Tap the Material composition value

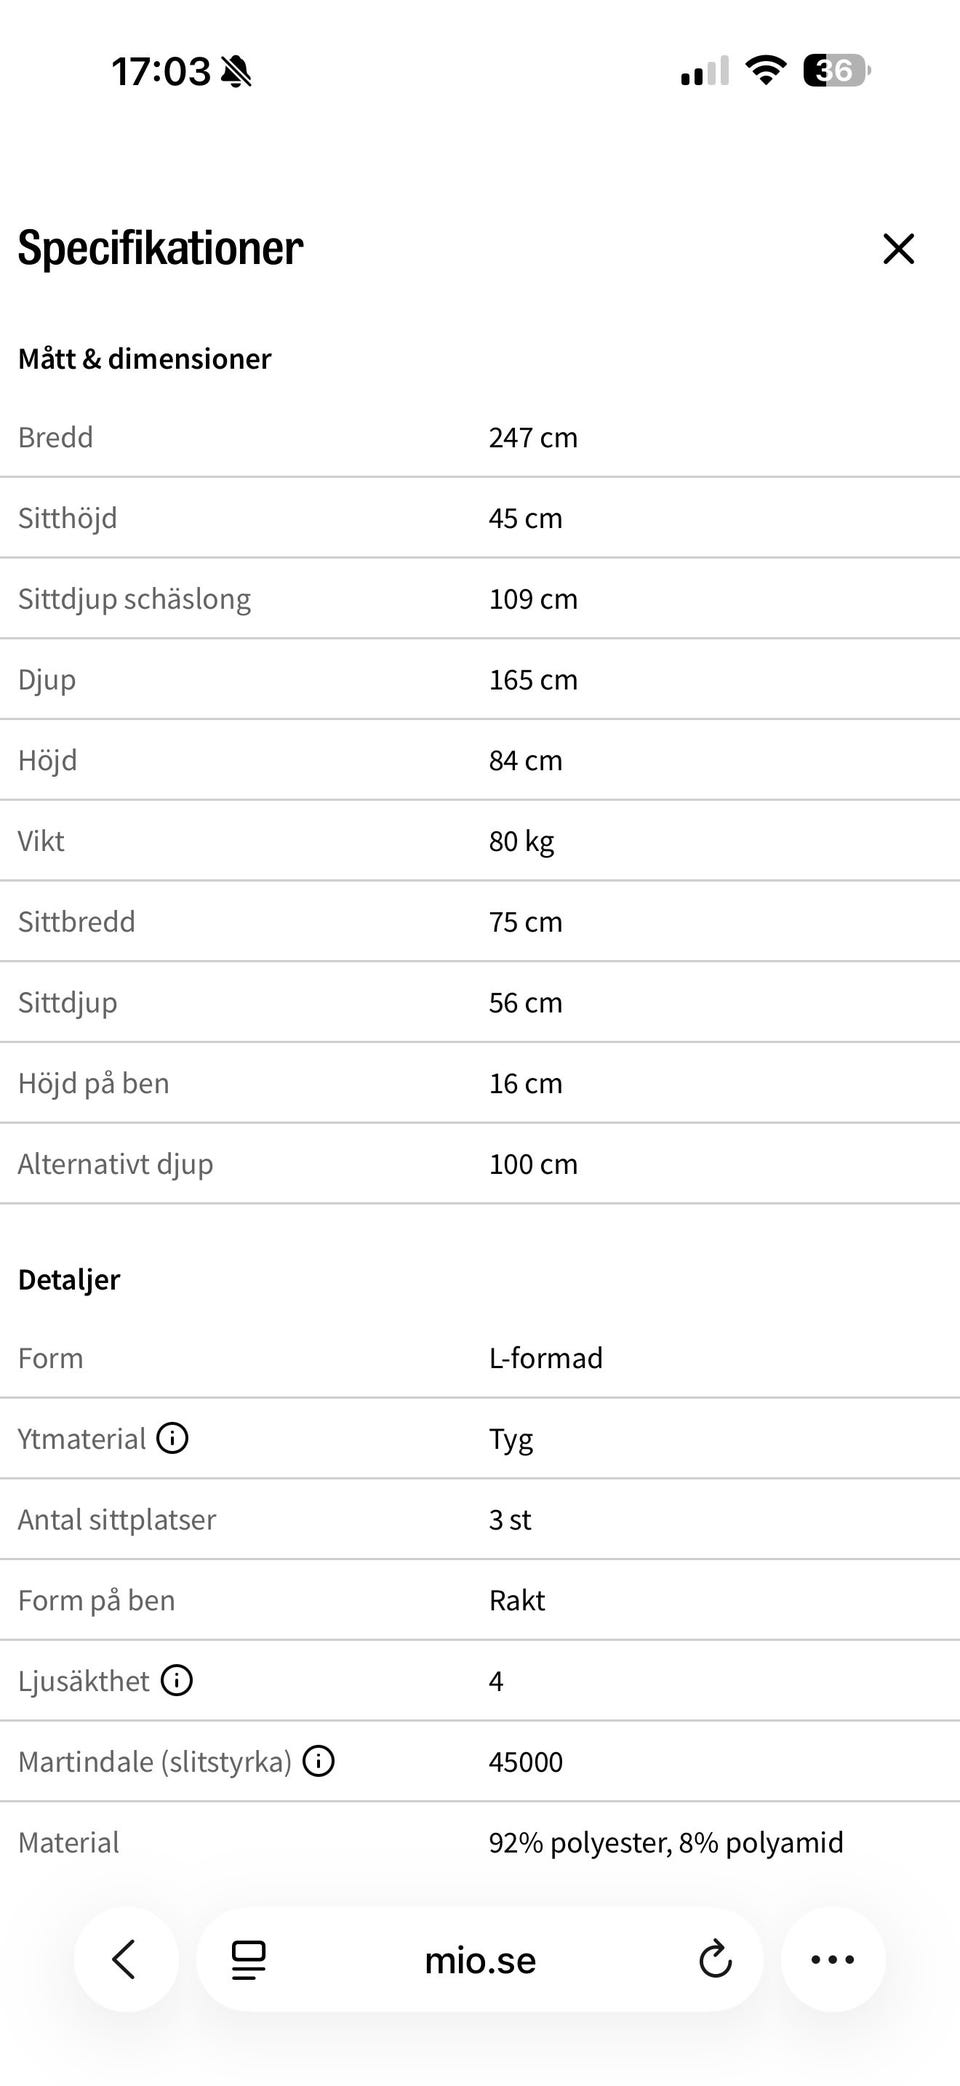coord(666,1842)
